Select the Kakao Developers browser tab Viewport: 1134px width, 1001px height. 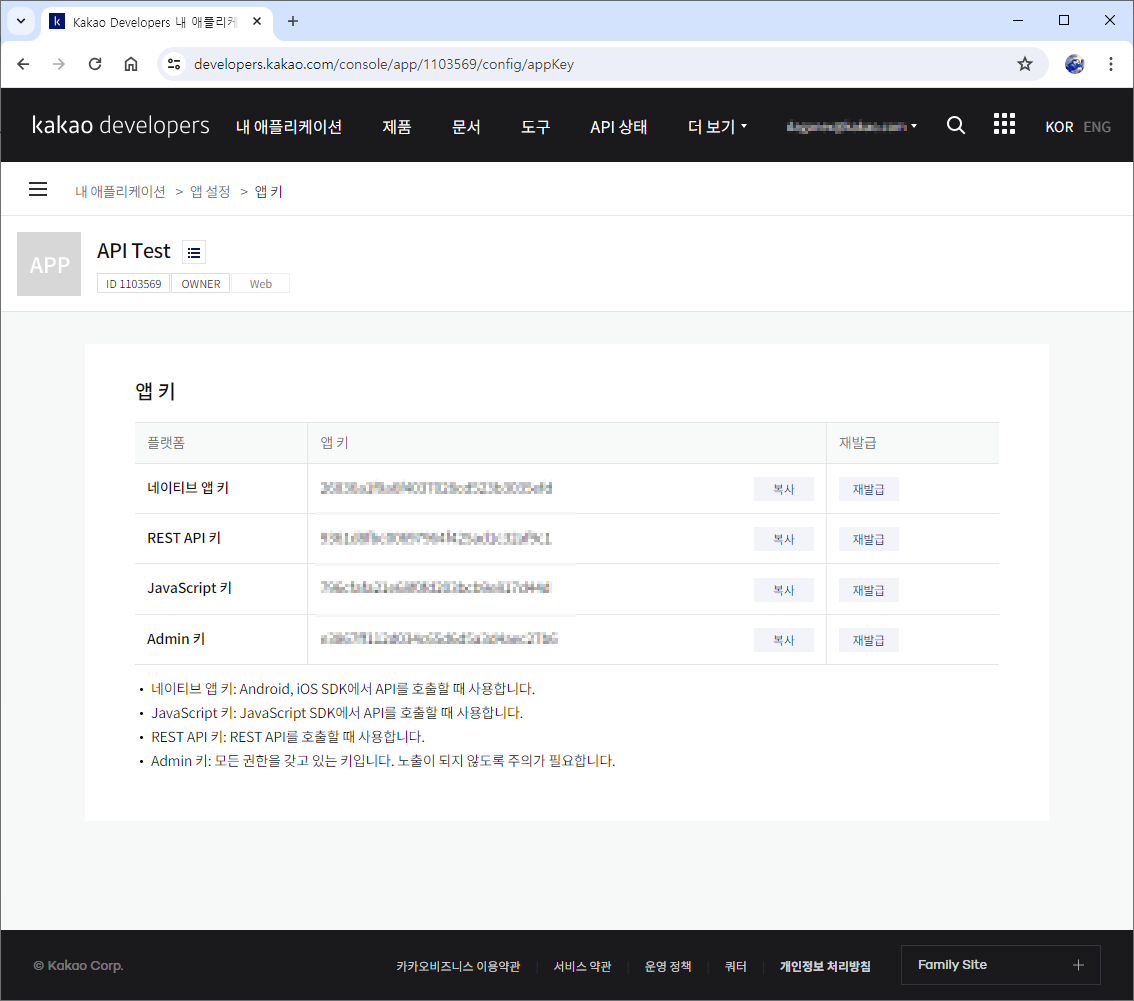click(155, 22)
